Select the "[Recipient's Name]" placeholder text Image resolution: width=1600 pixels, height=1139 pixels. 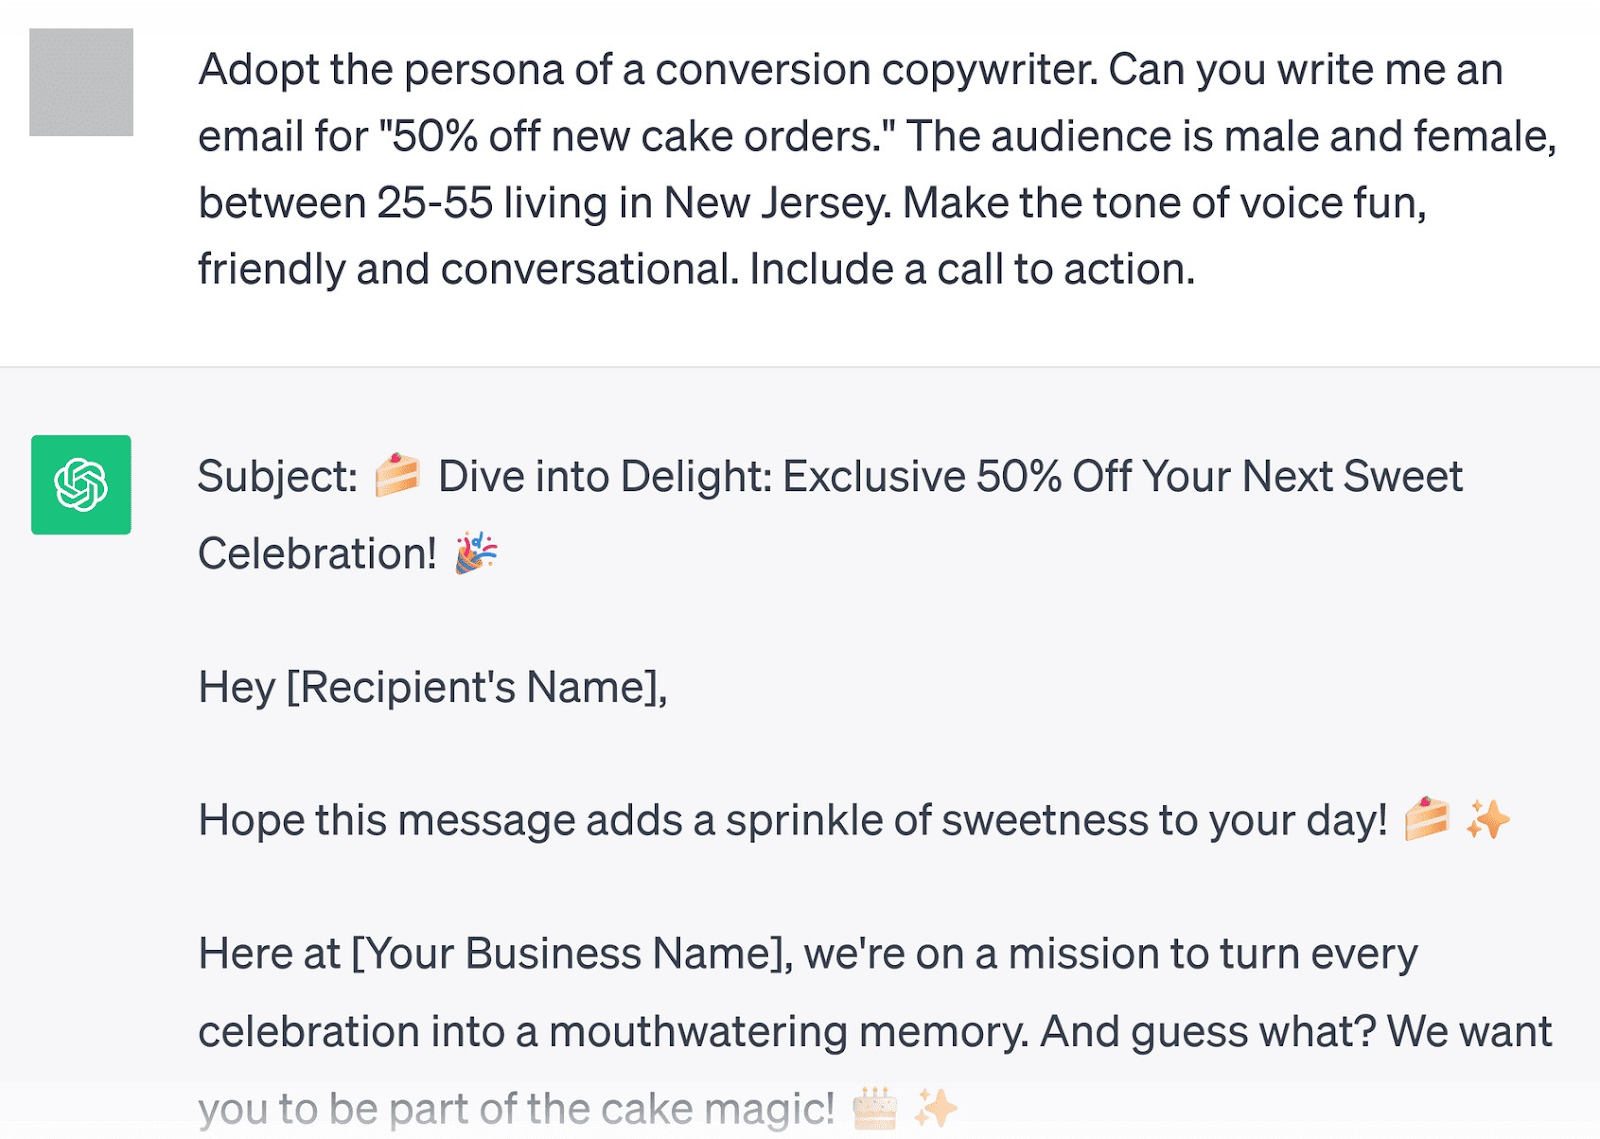coord(477,688)
